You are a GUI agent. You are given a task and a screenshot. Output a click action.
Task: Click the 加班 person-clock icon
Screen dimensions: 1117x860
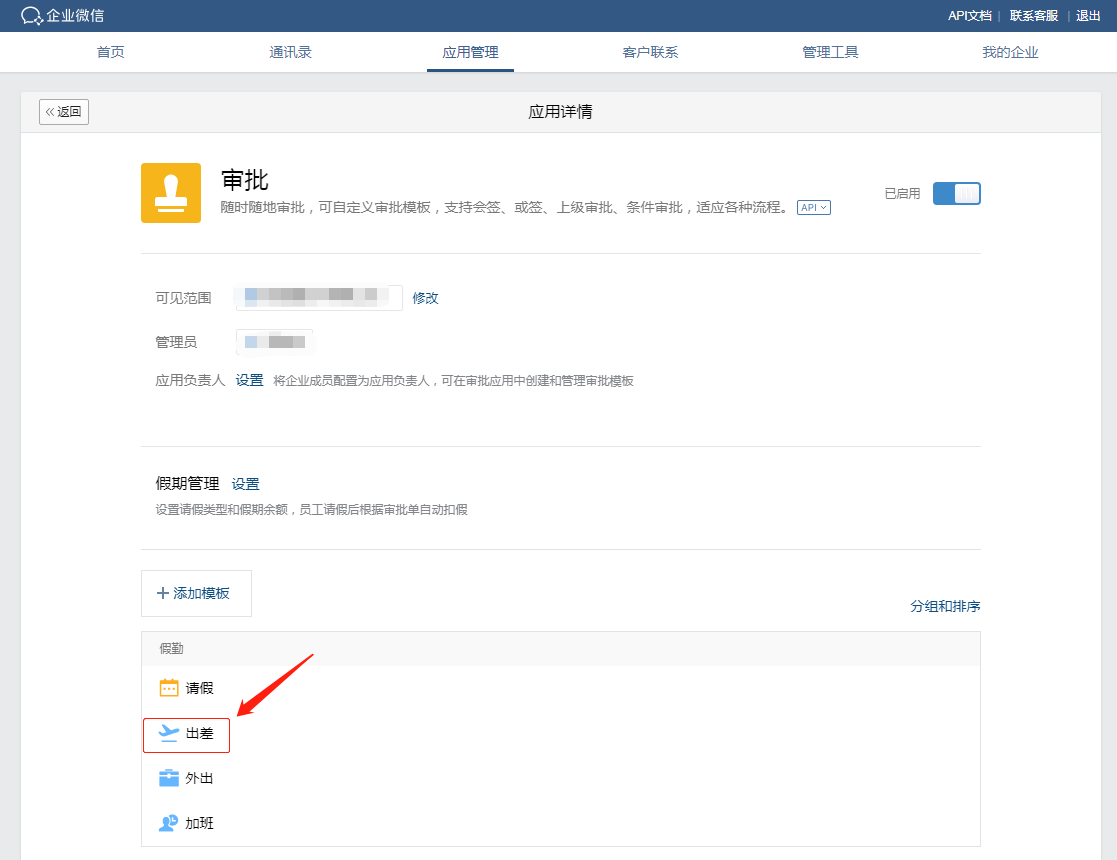(169, 823)
